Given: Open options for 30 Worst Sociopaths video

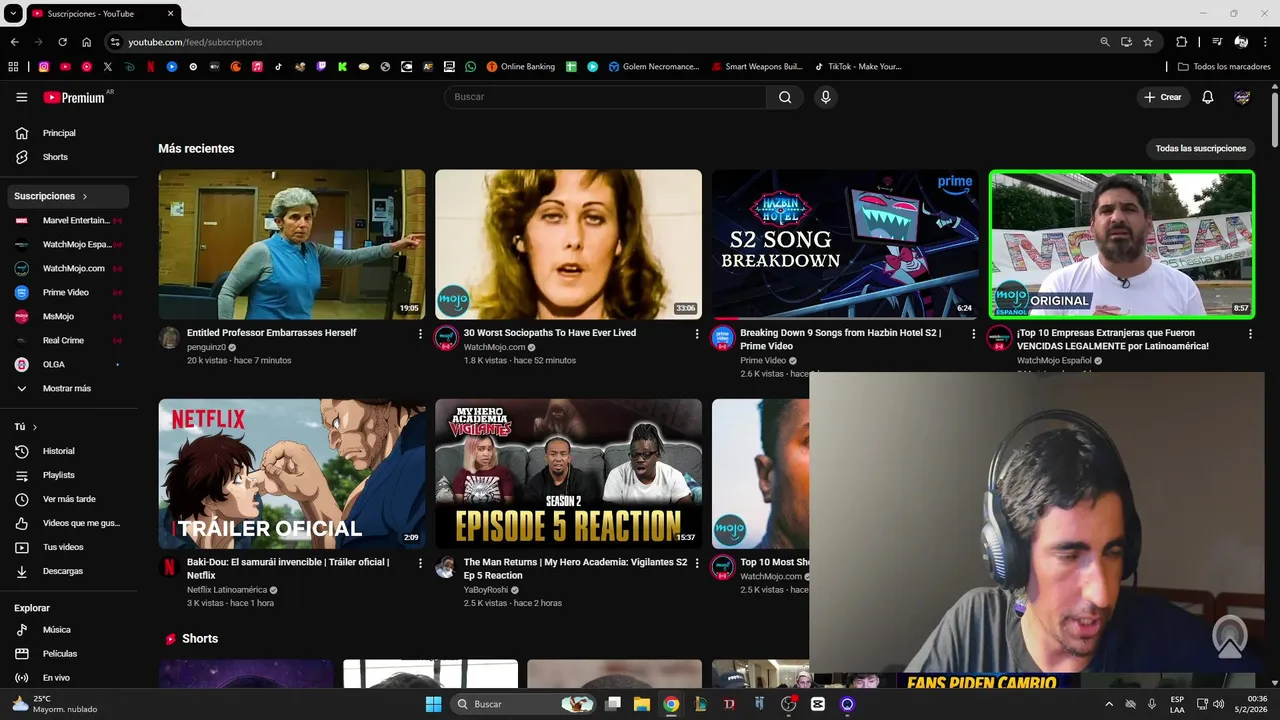Looking at the screenshot, I should pos(697,334).
